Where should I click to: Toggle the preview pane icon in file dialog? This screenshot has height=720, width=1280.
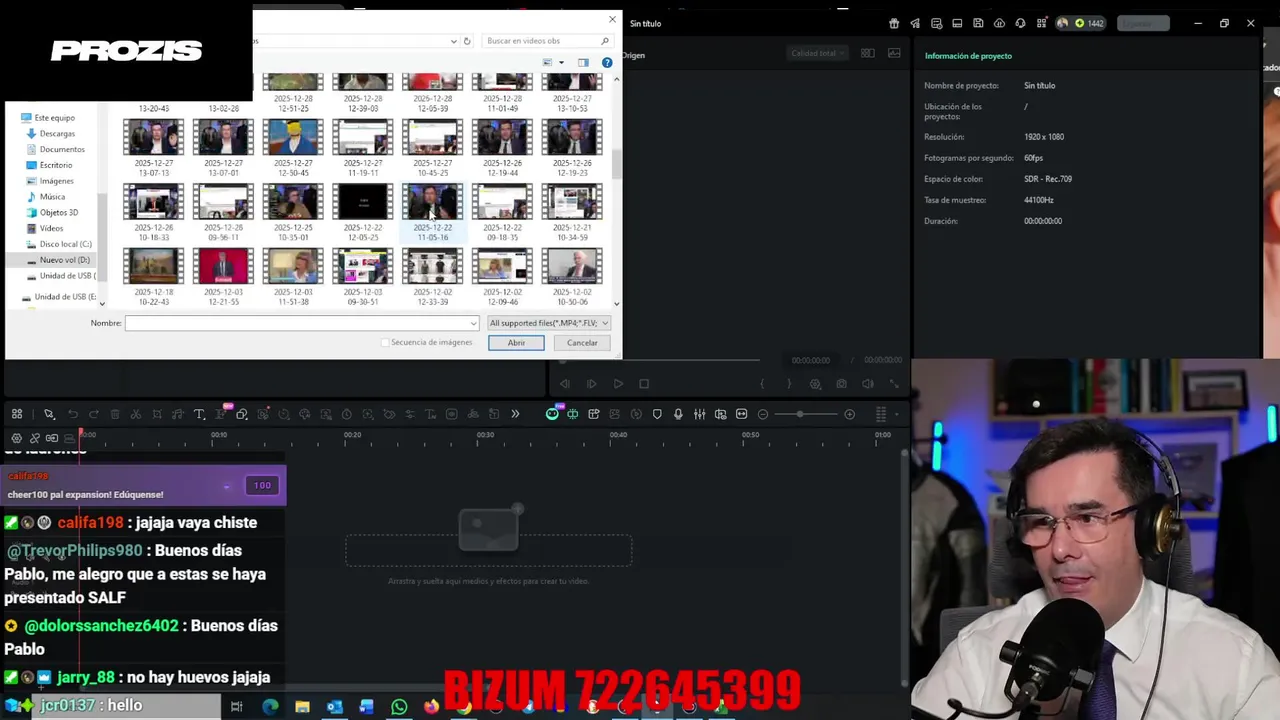tap(583, 63)
